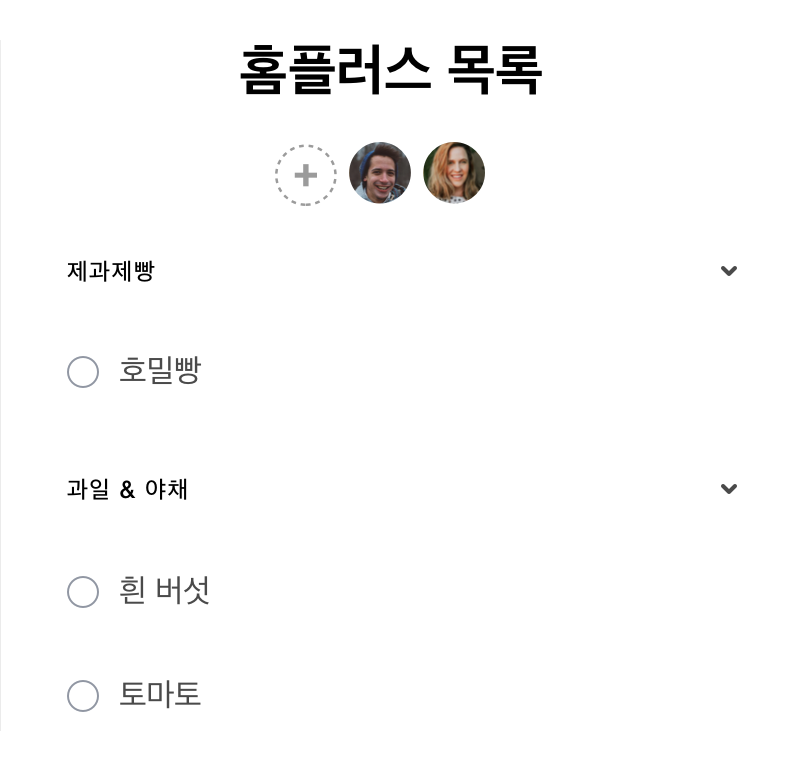Check off 호밀빵 from the list
The width and height of the screenshot is (800, 784).
point(83,372)
